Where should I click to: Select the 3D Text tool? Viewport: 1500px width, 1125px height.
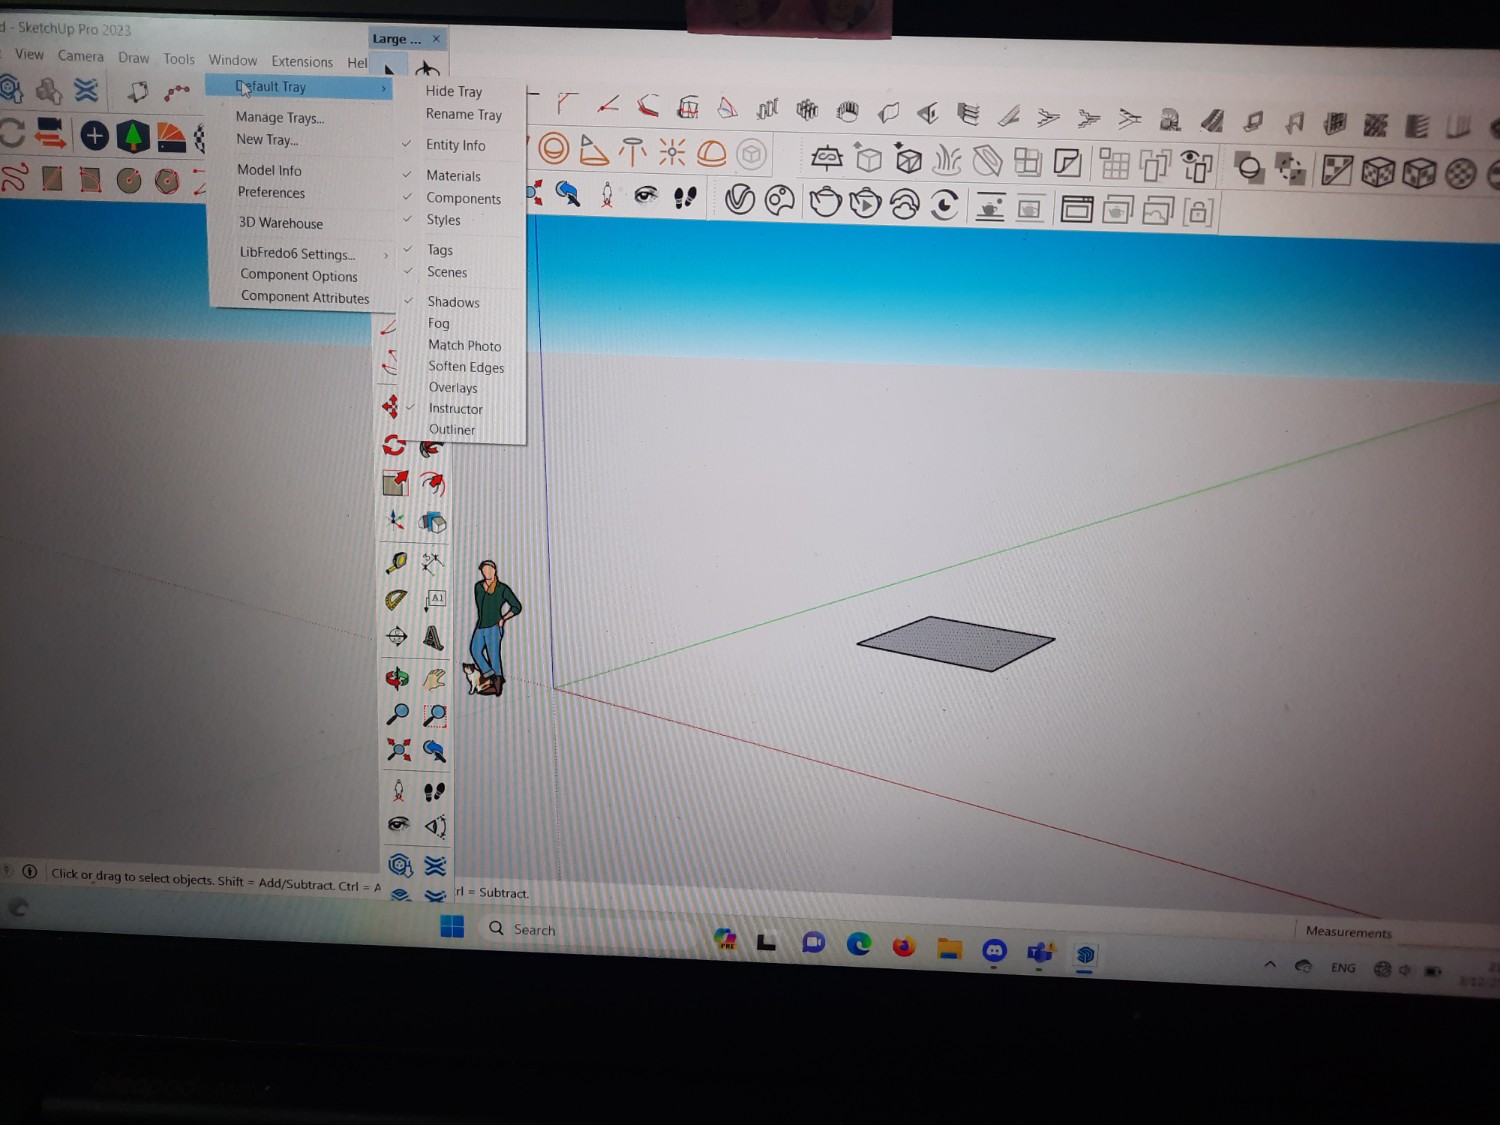point(433,637)
